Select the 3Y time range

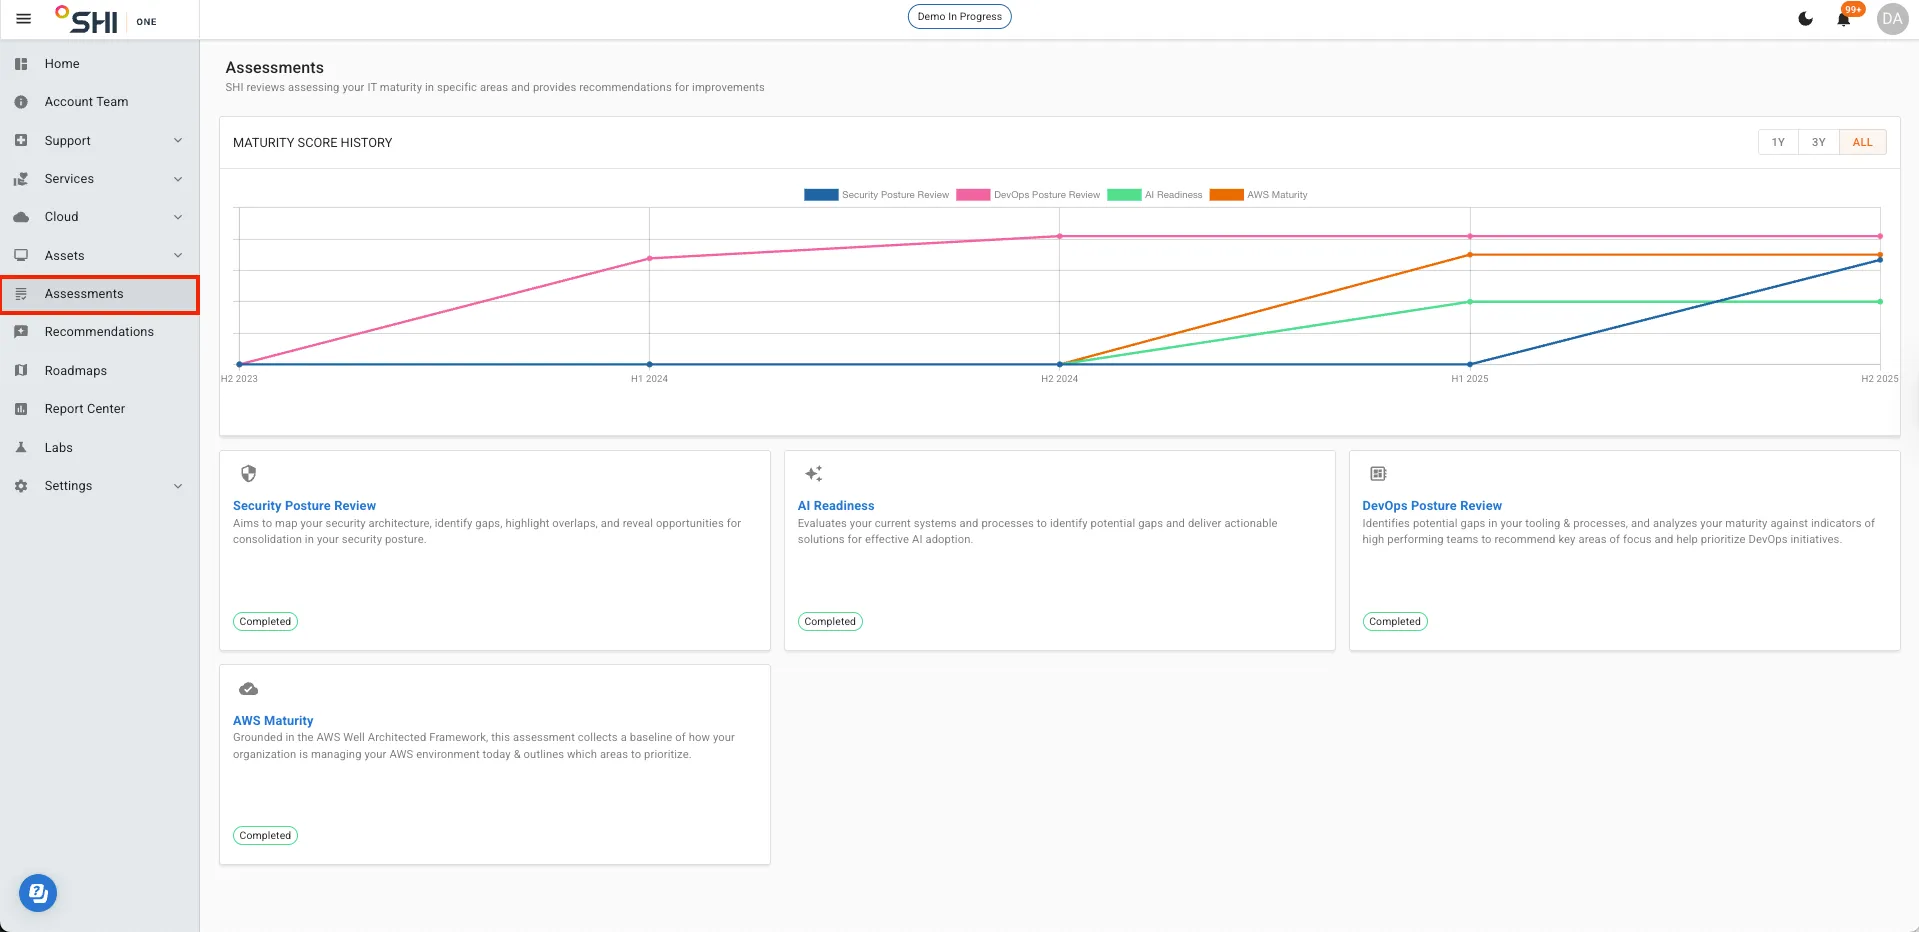tap(1818, 142)
